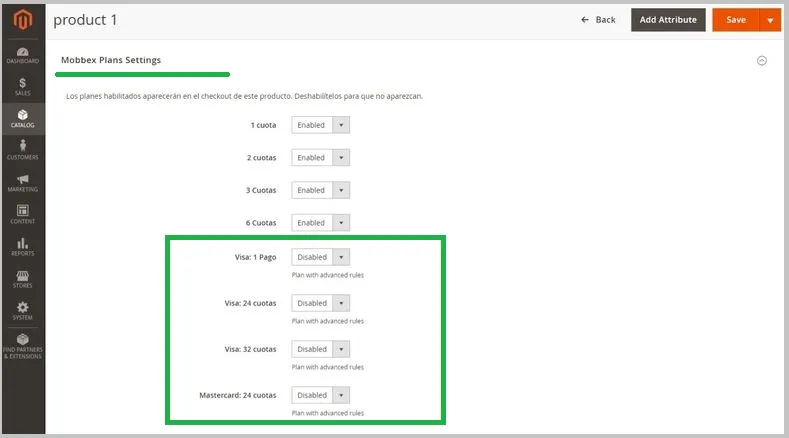This screenshot has width=789, height=438.
Task: Click the Add Attribute button
Action: pyautogui.click(x=668, y=20)
